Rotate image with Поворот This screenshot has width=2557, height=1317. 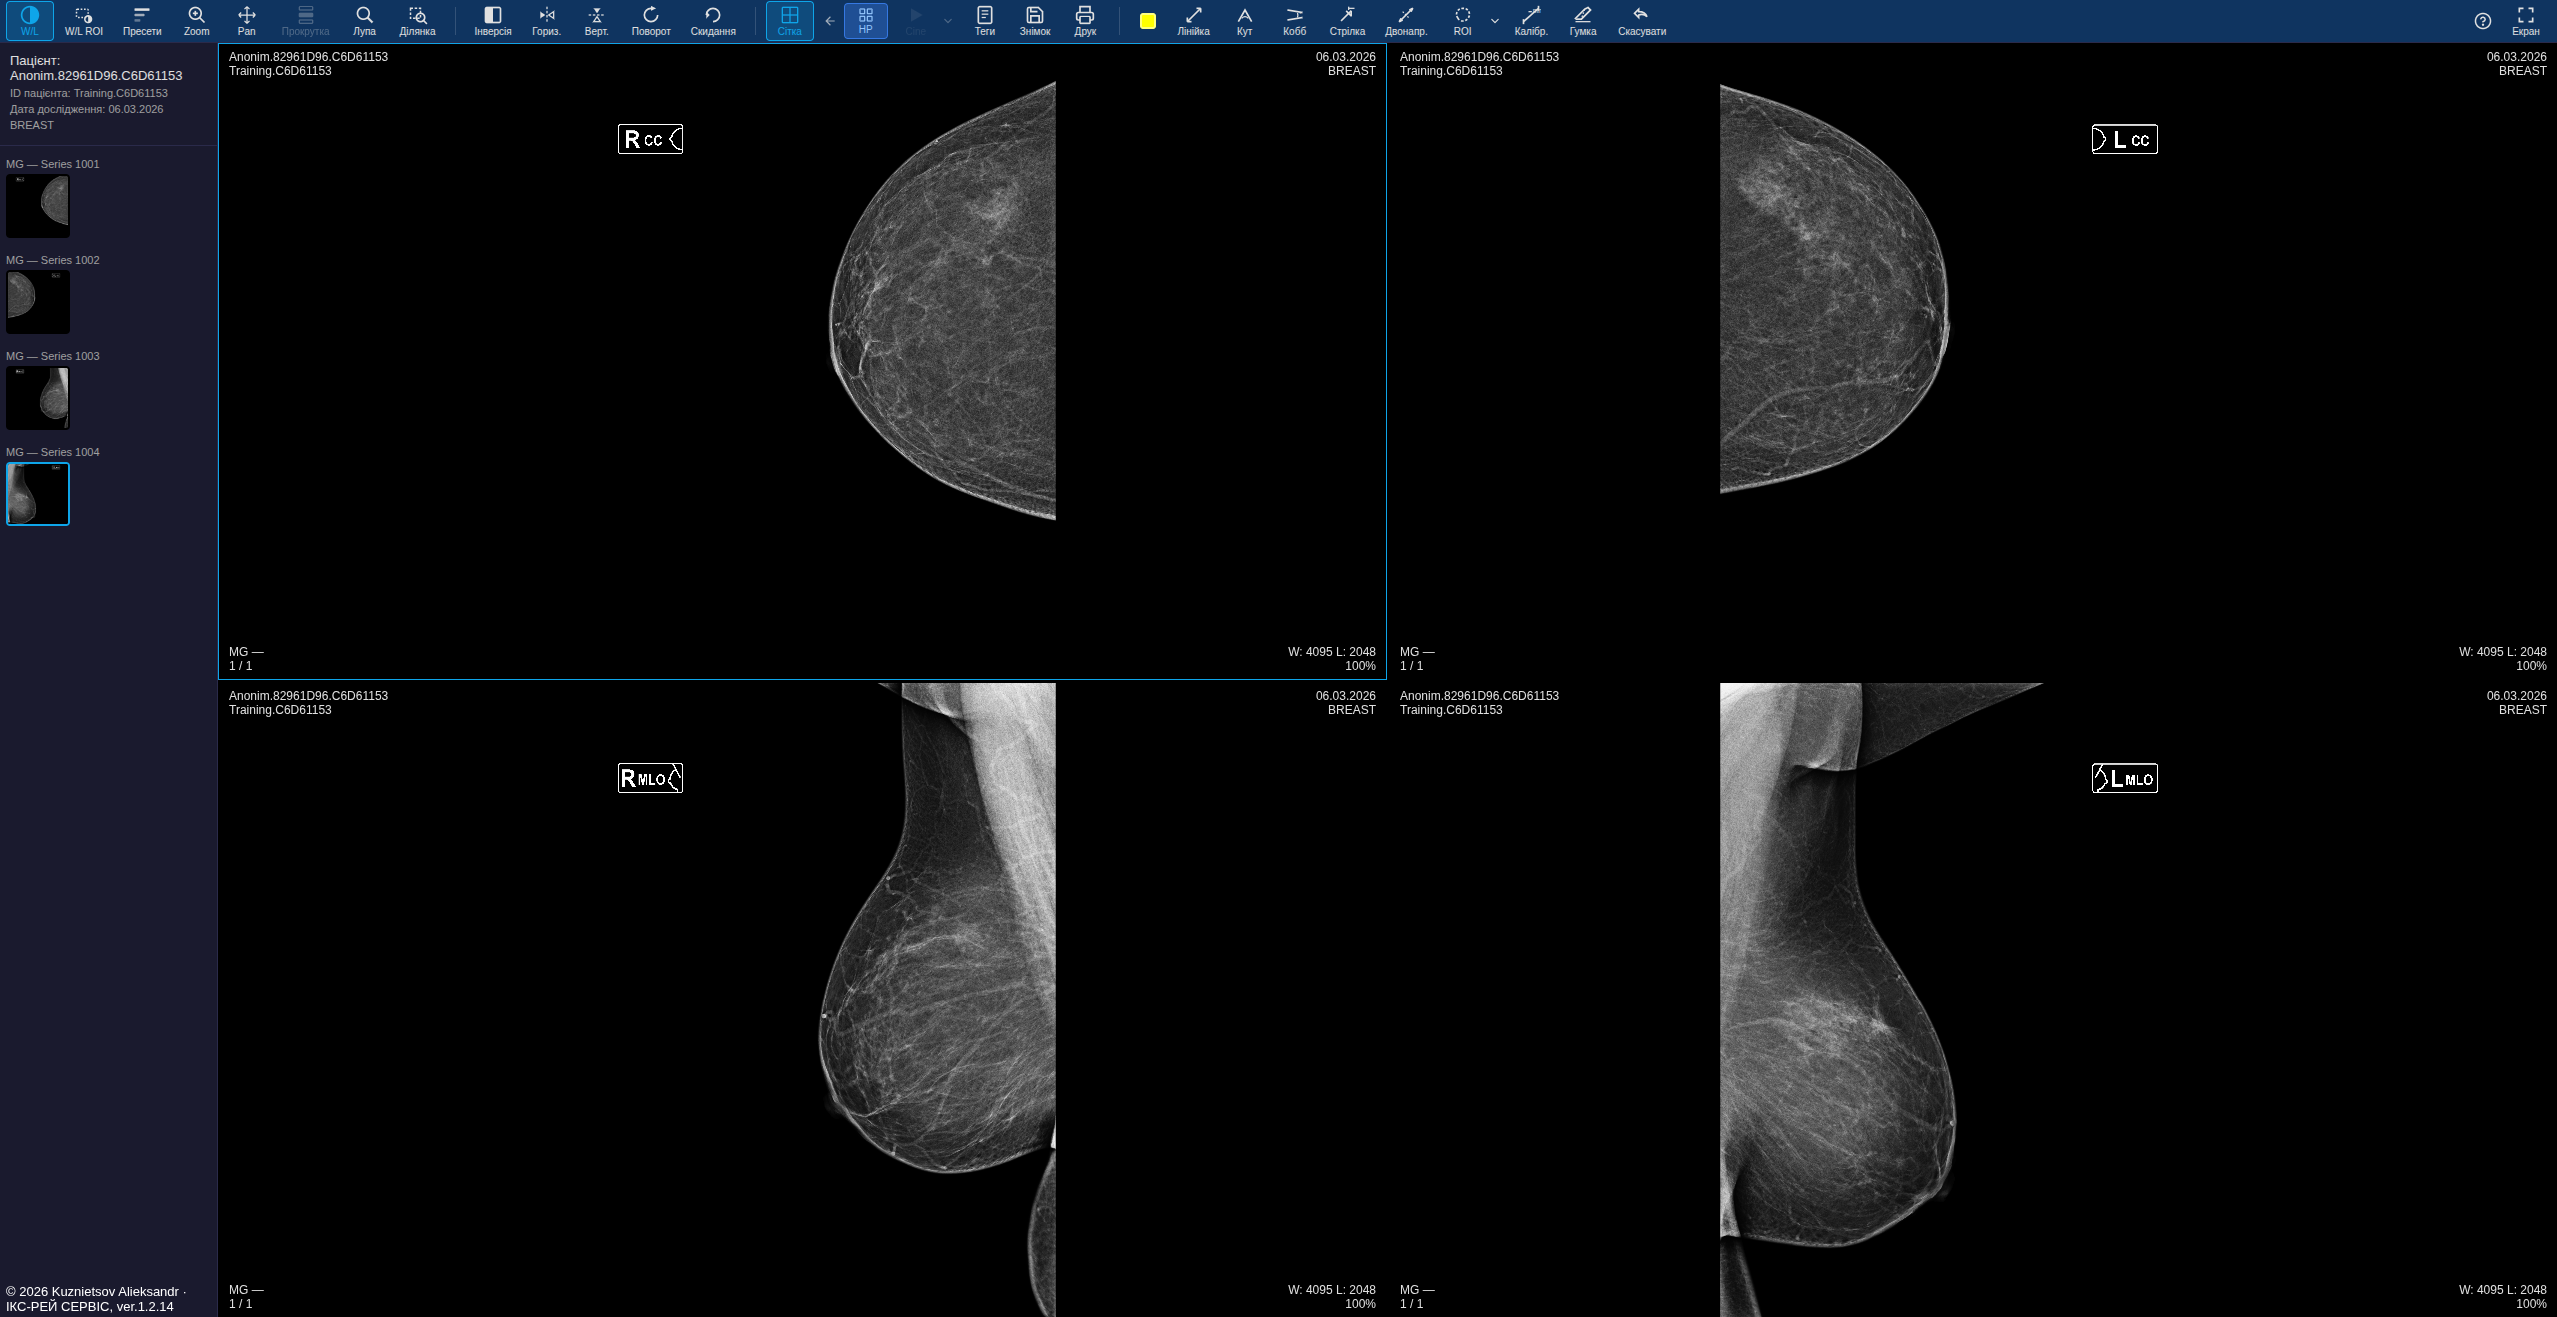pos(651,21)
